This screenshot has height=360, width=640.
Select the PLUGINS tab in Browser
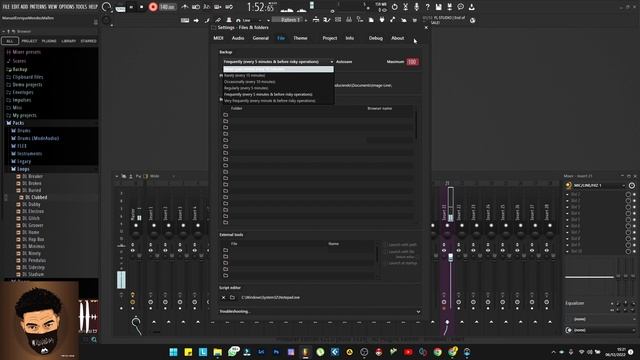49,41
